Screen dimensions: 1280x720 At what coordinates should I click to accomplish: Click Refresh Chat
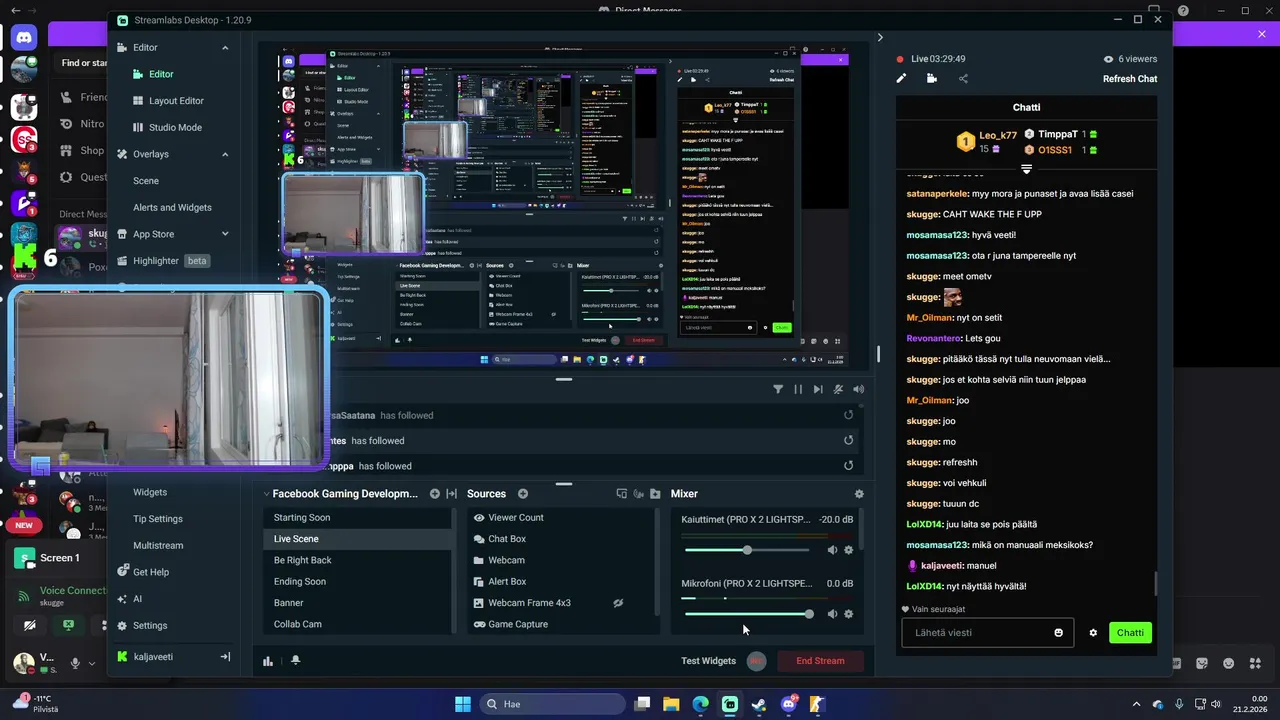[x=1130, y=79]
